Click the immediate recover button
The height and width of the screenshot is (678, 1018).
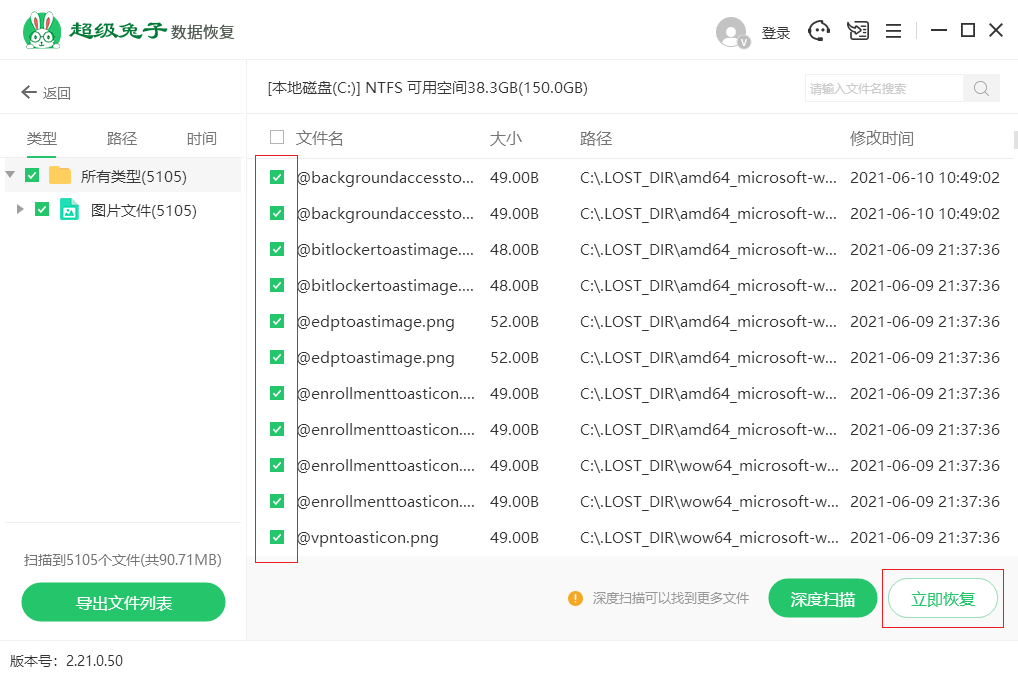pyautogui.click(x=942, y=599)
